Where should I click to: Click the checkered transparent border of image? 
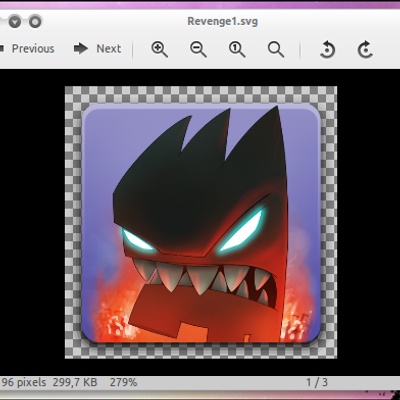tap(201, 94)
